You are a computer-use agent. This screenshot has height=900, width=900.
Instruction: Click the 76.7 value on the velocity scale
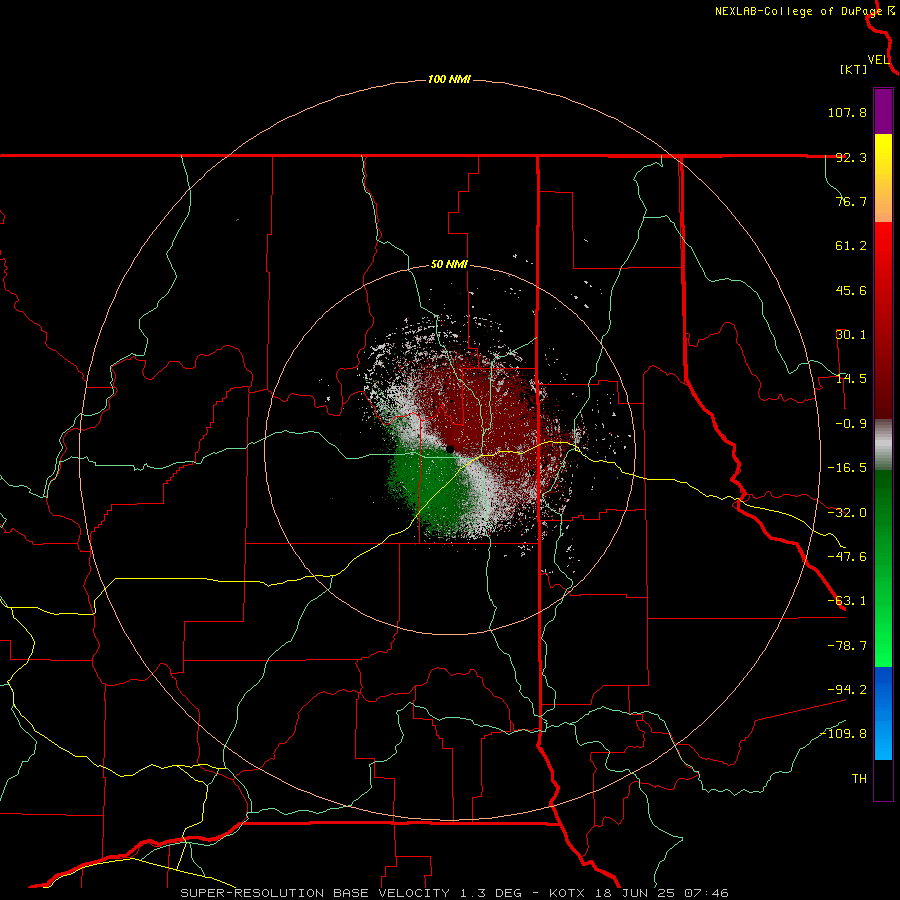click(851, 201)
